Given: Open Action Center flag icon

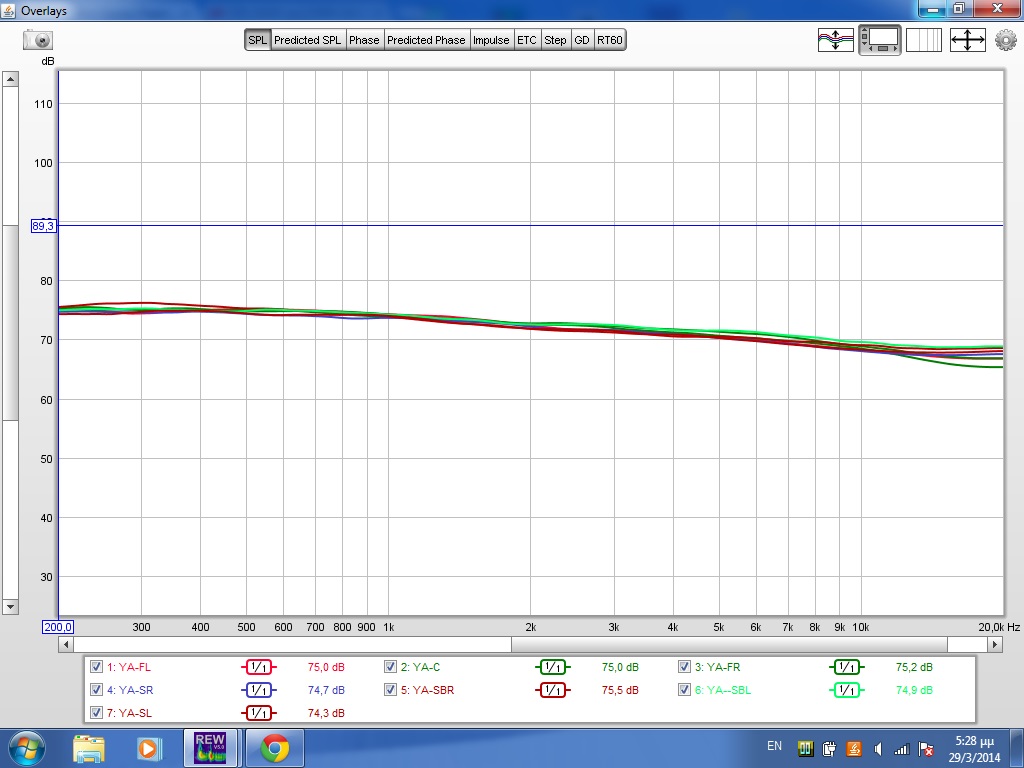Looking at the screenshot, I should pyautogui.click(x=925, y=749).
